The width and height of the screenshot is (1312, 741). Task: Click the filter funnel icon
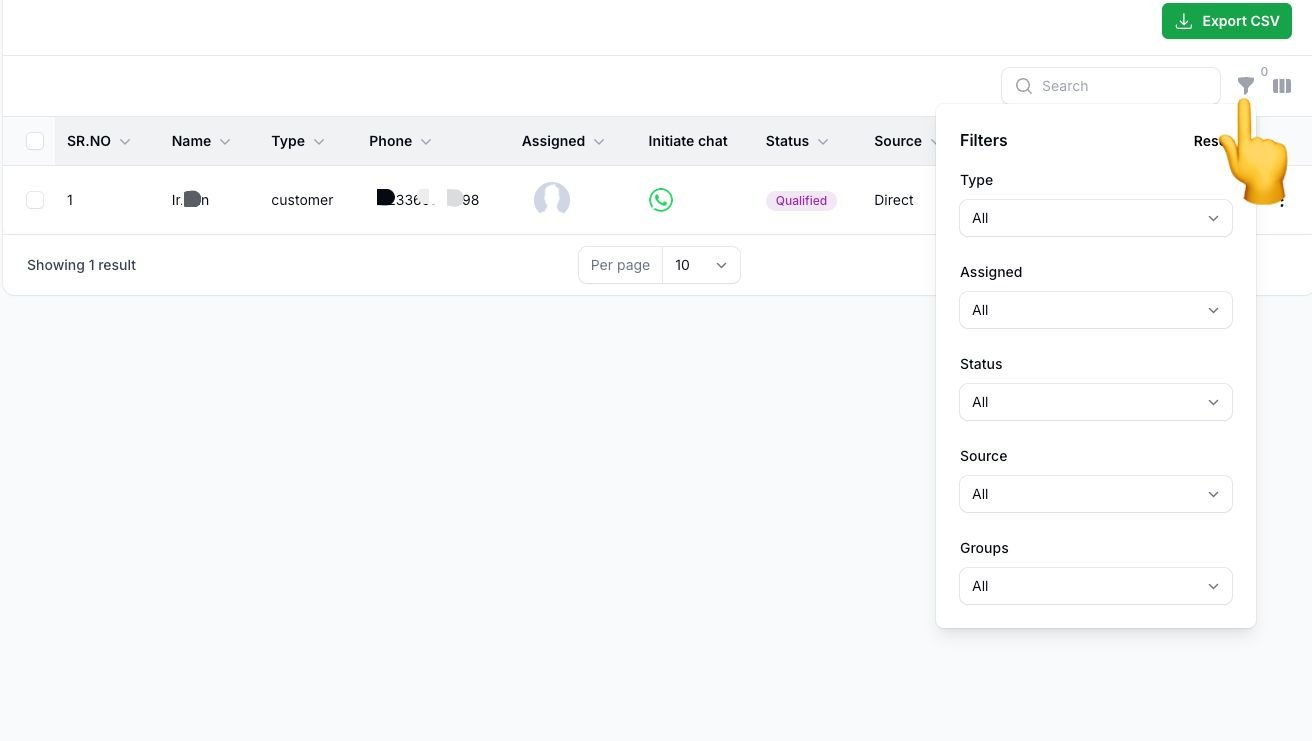coord(1245,86)
